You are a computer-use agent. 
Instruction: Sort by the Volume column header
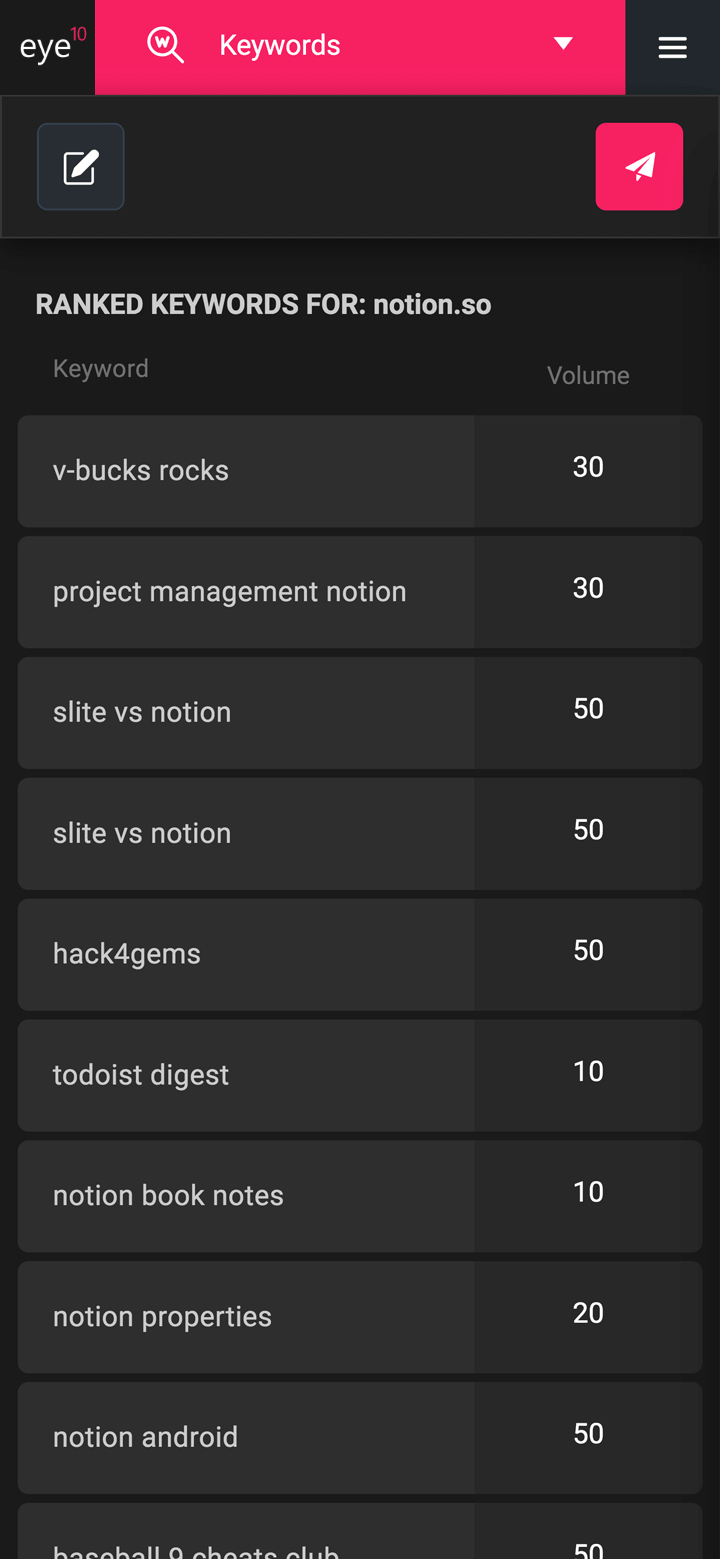coord(588,376)
